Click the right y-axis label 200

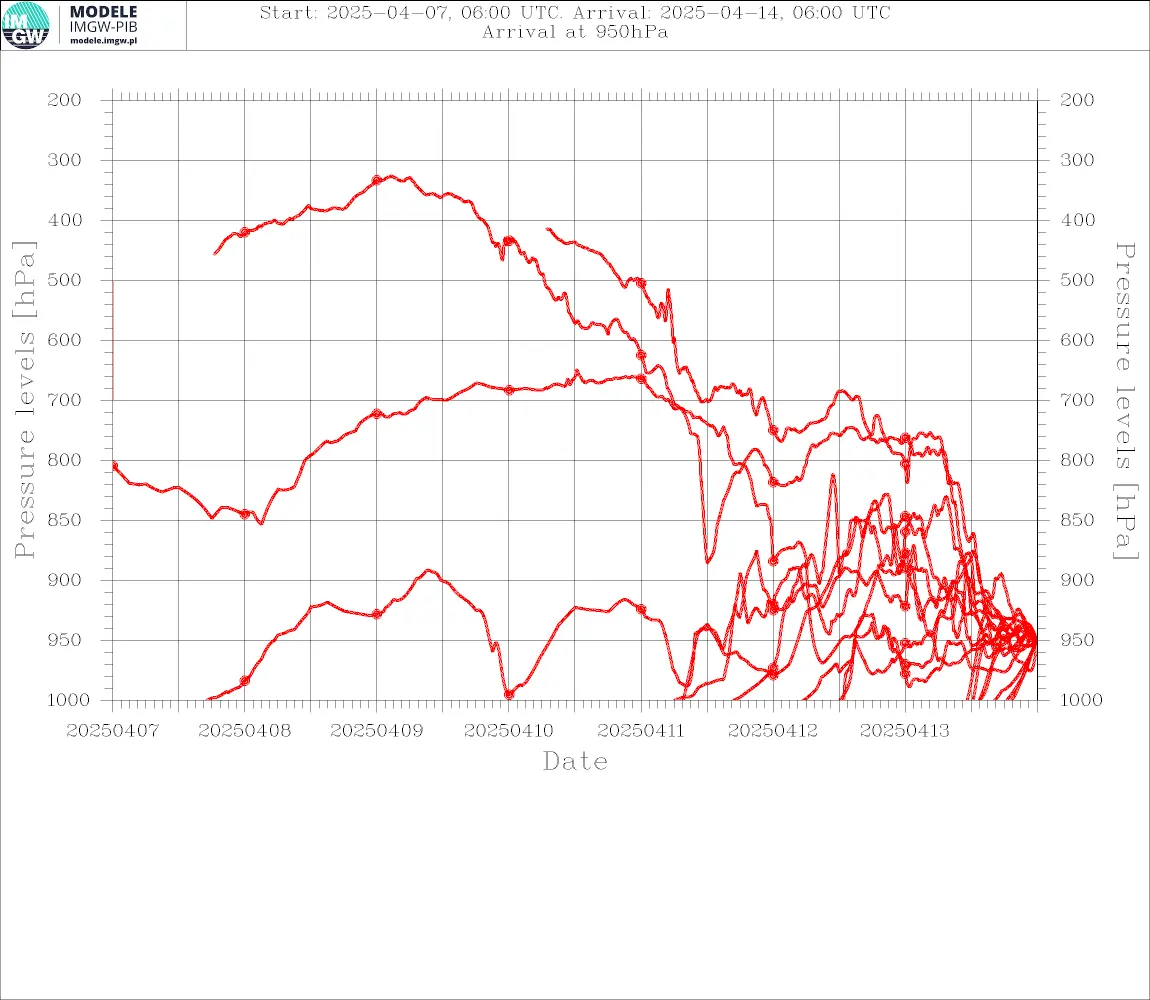[x=1077, y=100]
